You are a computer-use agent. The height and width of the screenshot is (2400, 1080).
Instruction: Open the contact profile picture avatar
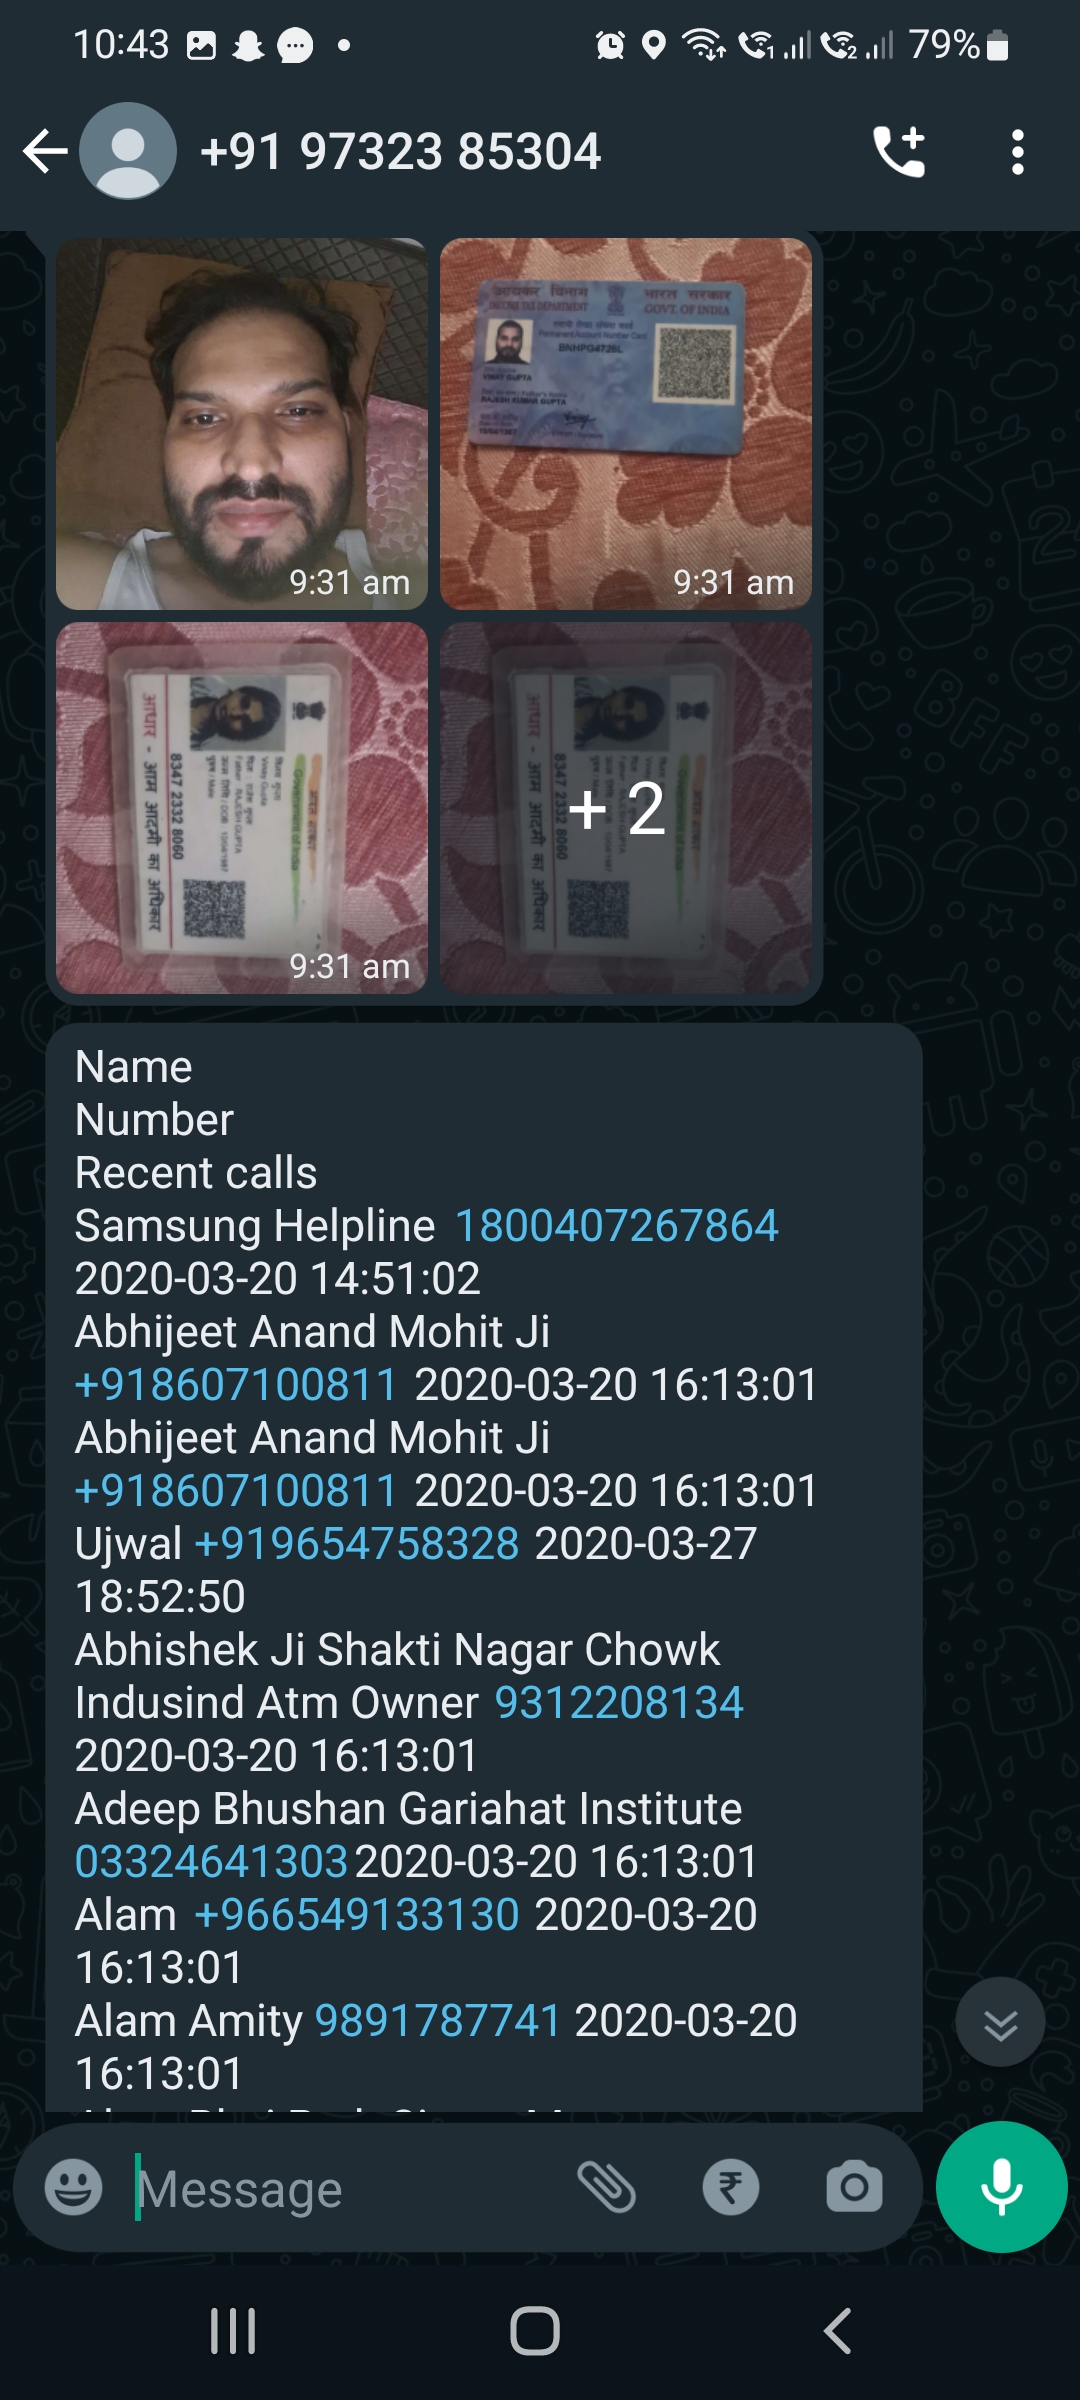pyautogui.click(x=128, y=151)
